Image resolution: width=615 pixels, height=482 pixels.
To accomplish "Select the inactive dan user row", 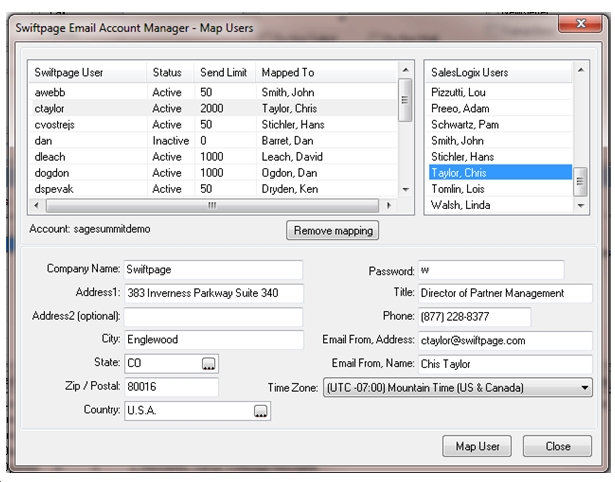I will tap(213, 141).
